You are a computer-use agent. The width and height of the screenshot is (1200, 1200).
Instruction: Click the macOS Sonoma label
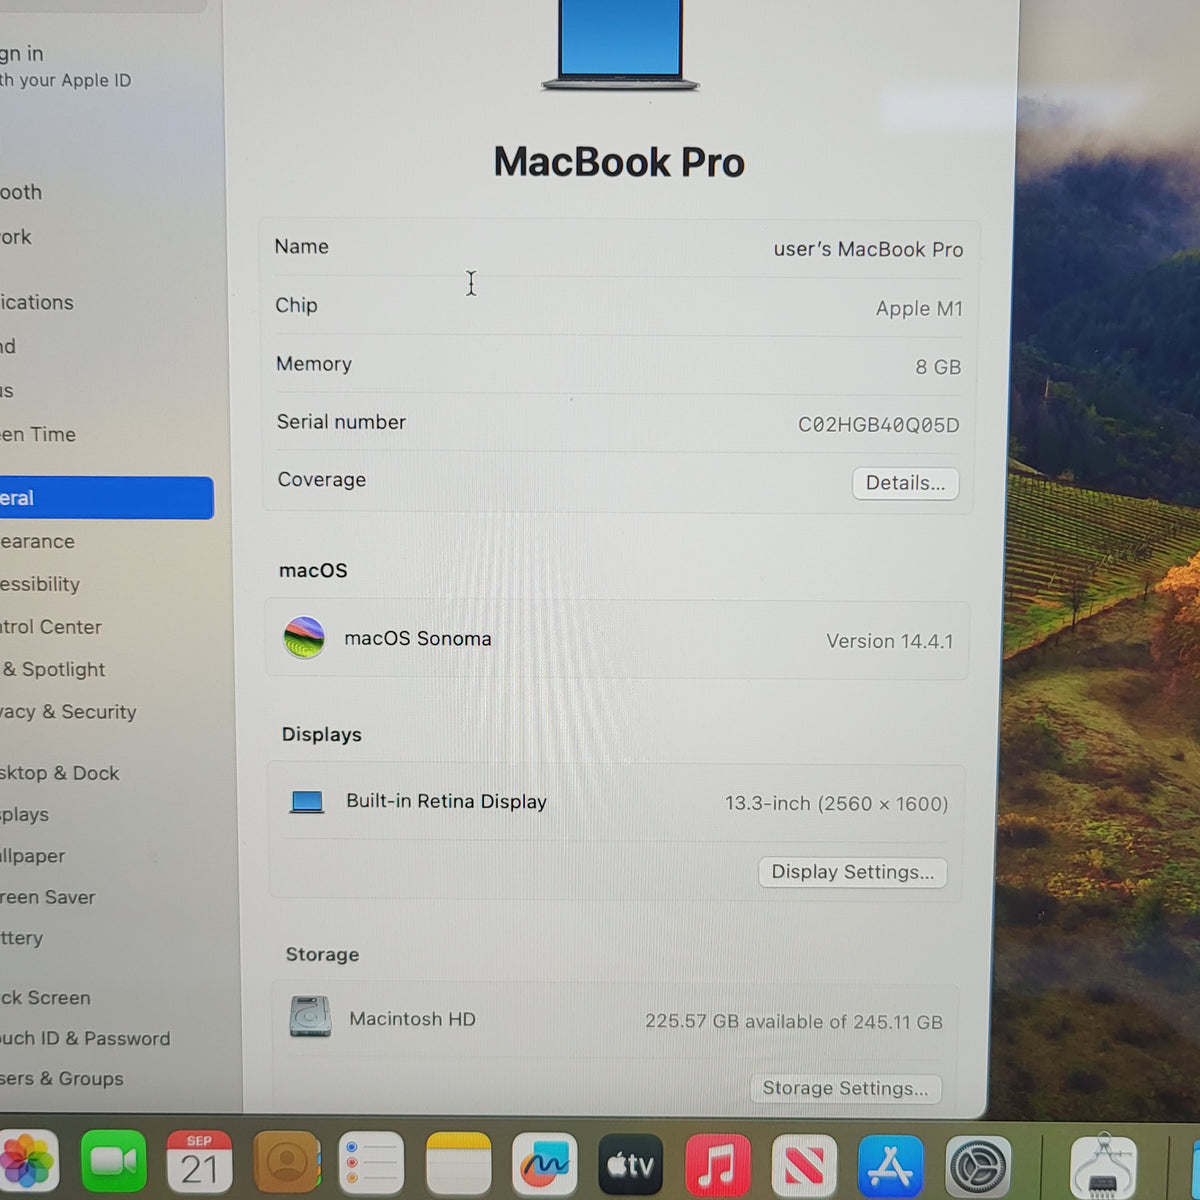[418, 638]
